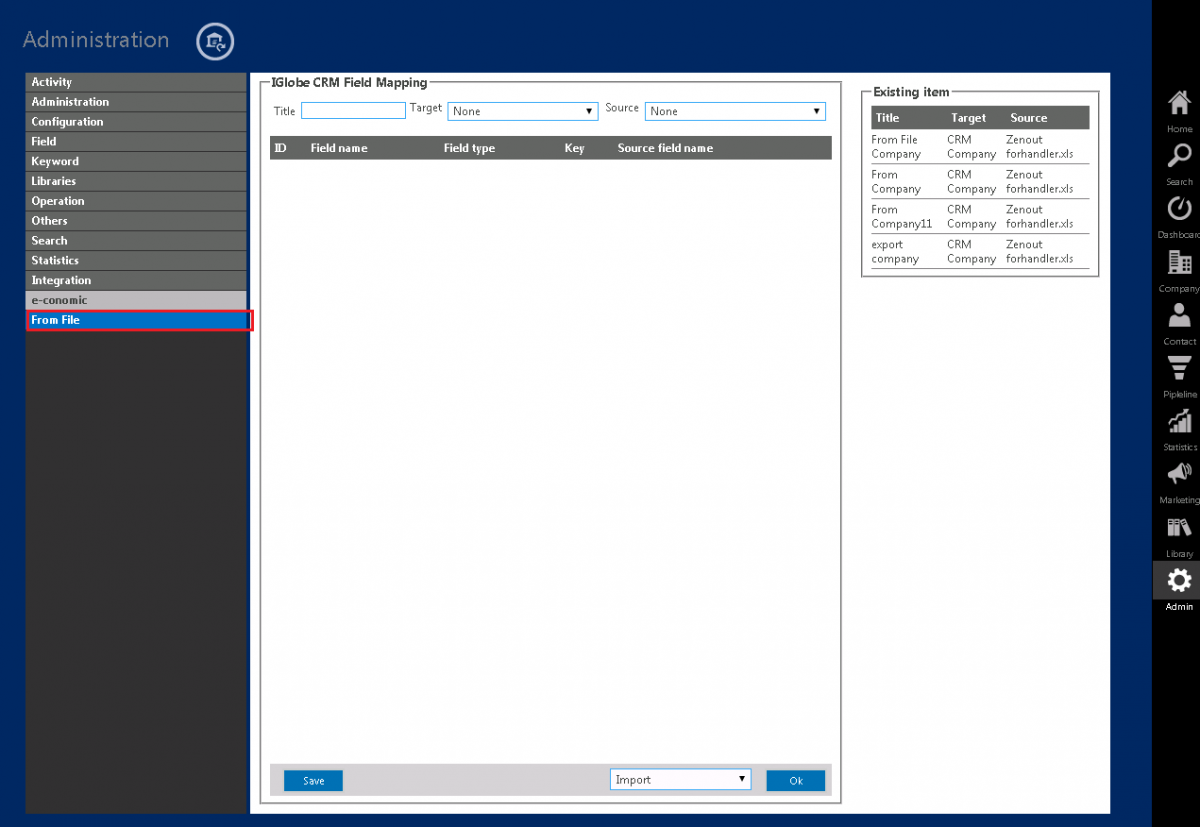Open the Search magnifier icon in the sidebar

point(1179,156)
